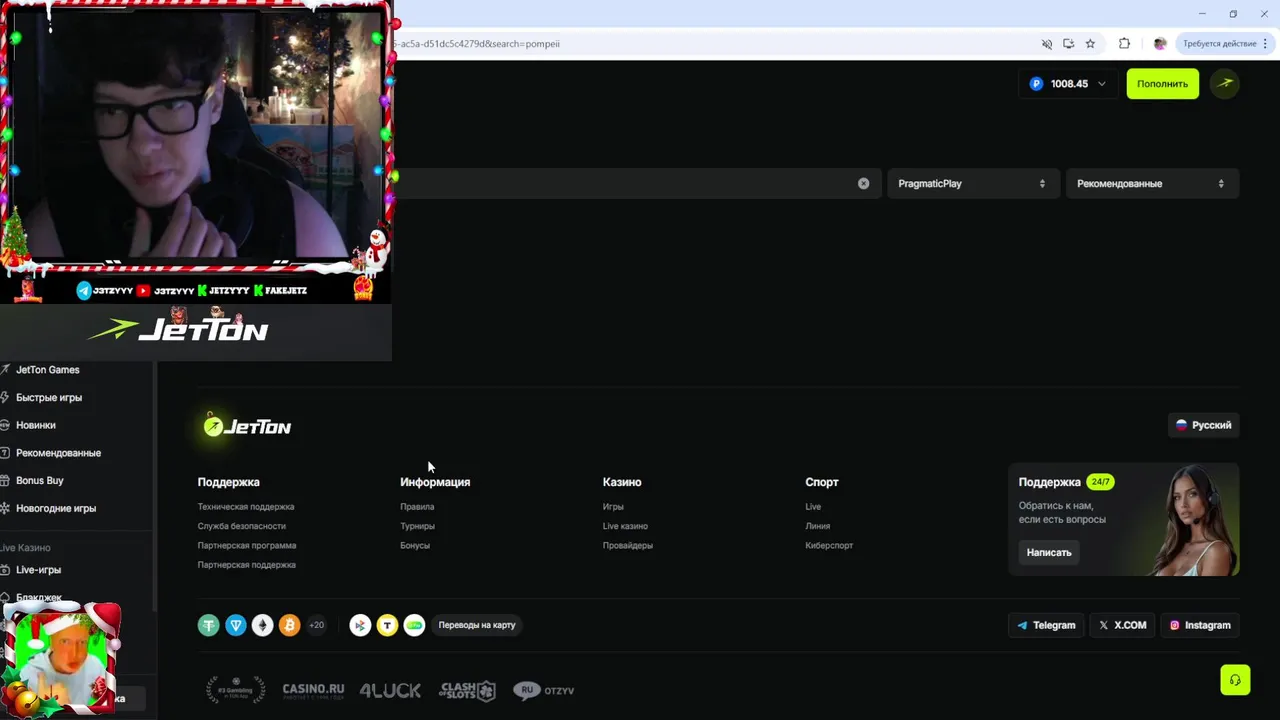Click the Tether USDT payment icon
This screenshot has width=1280, height=720.
tap(208, 625)
